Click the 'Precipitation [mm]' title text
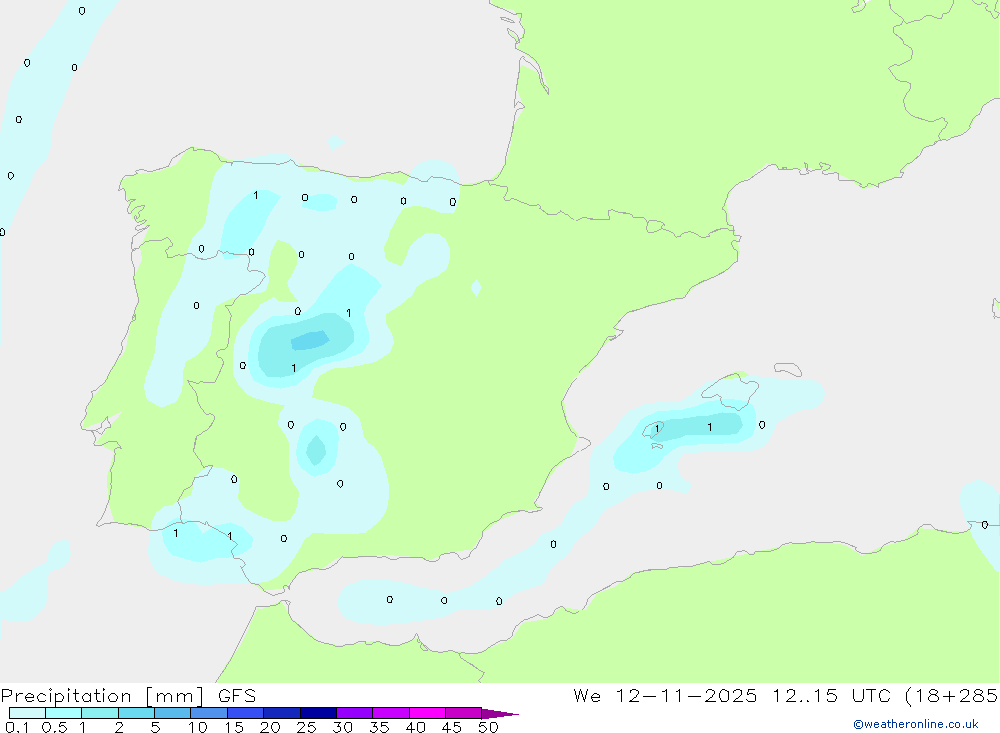Screen dimensions: 1000x733 pos(102,696)
